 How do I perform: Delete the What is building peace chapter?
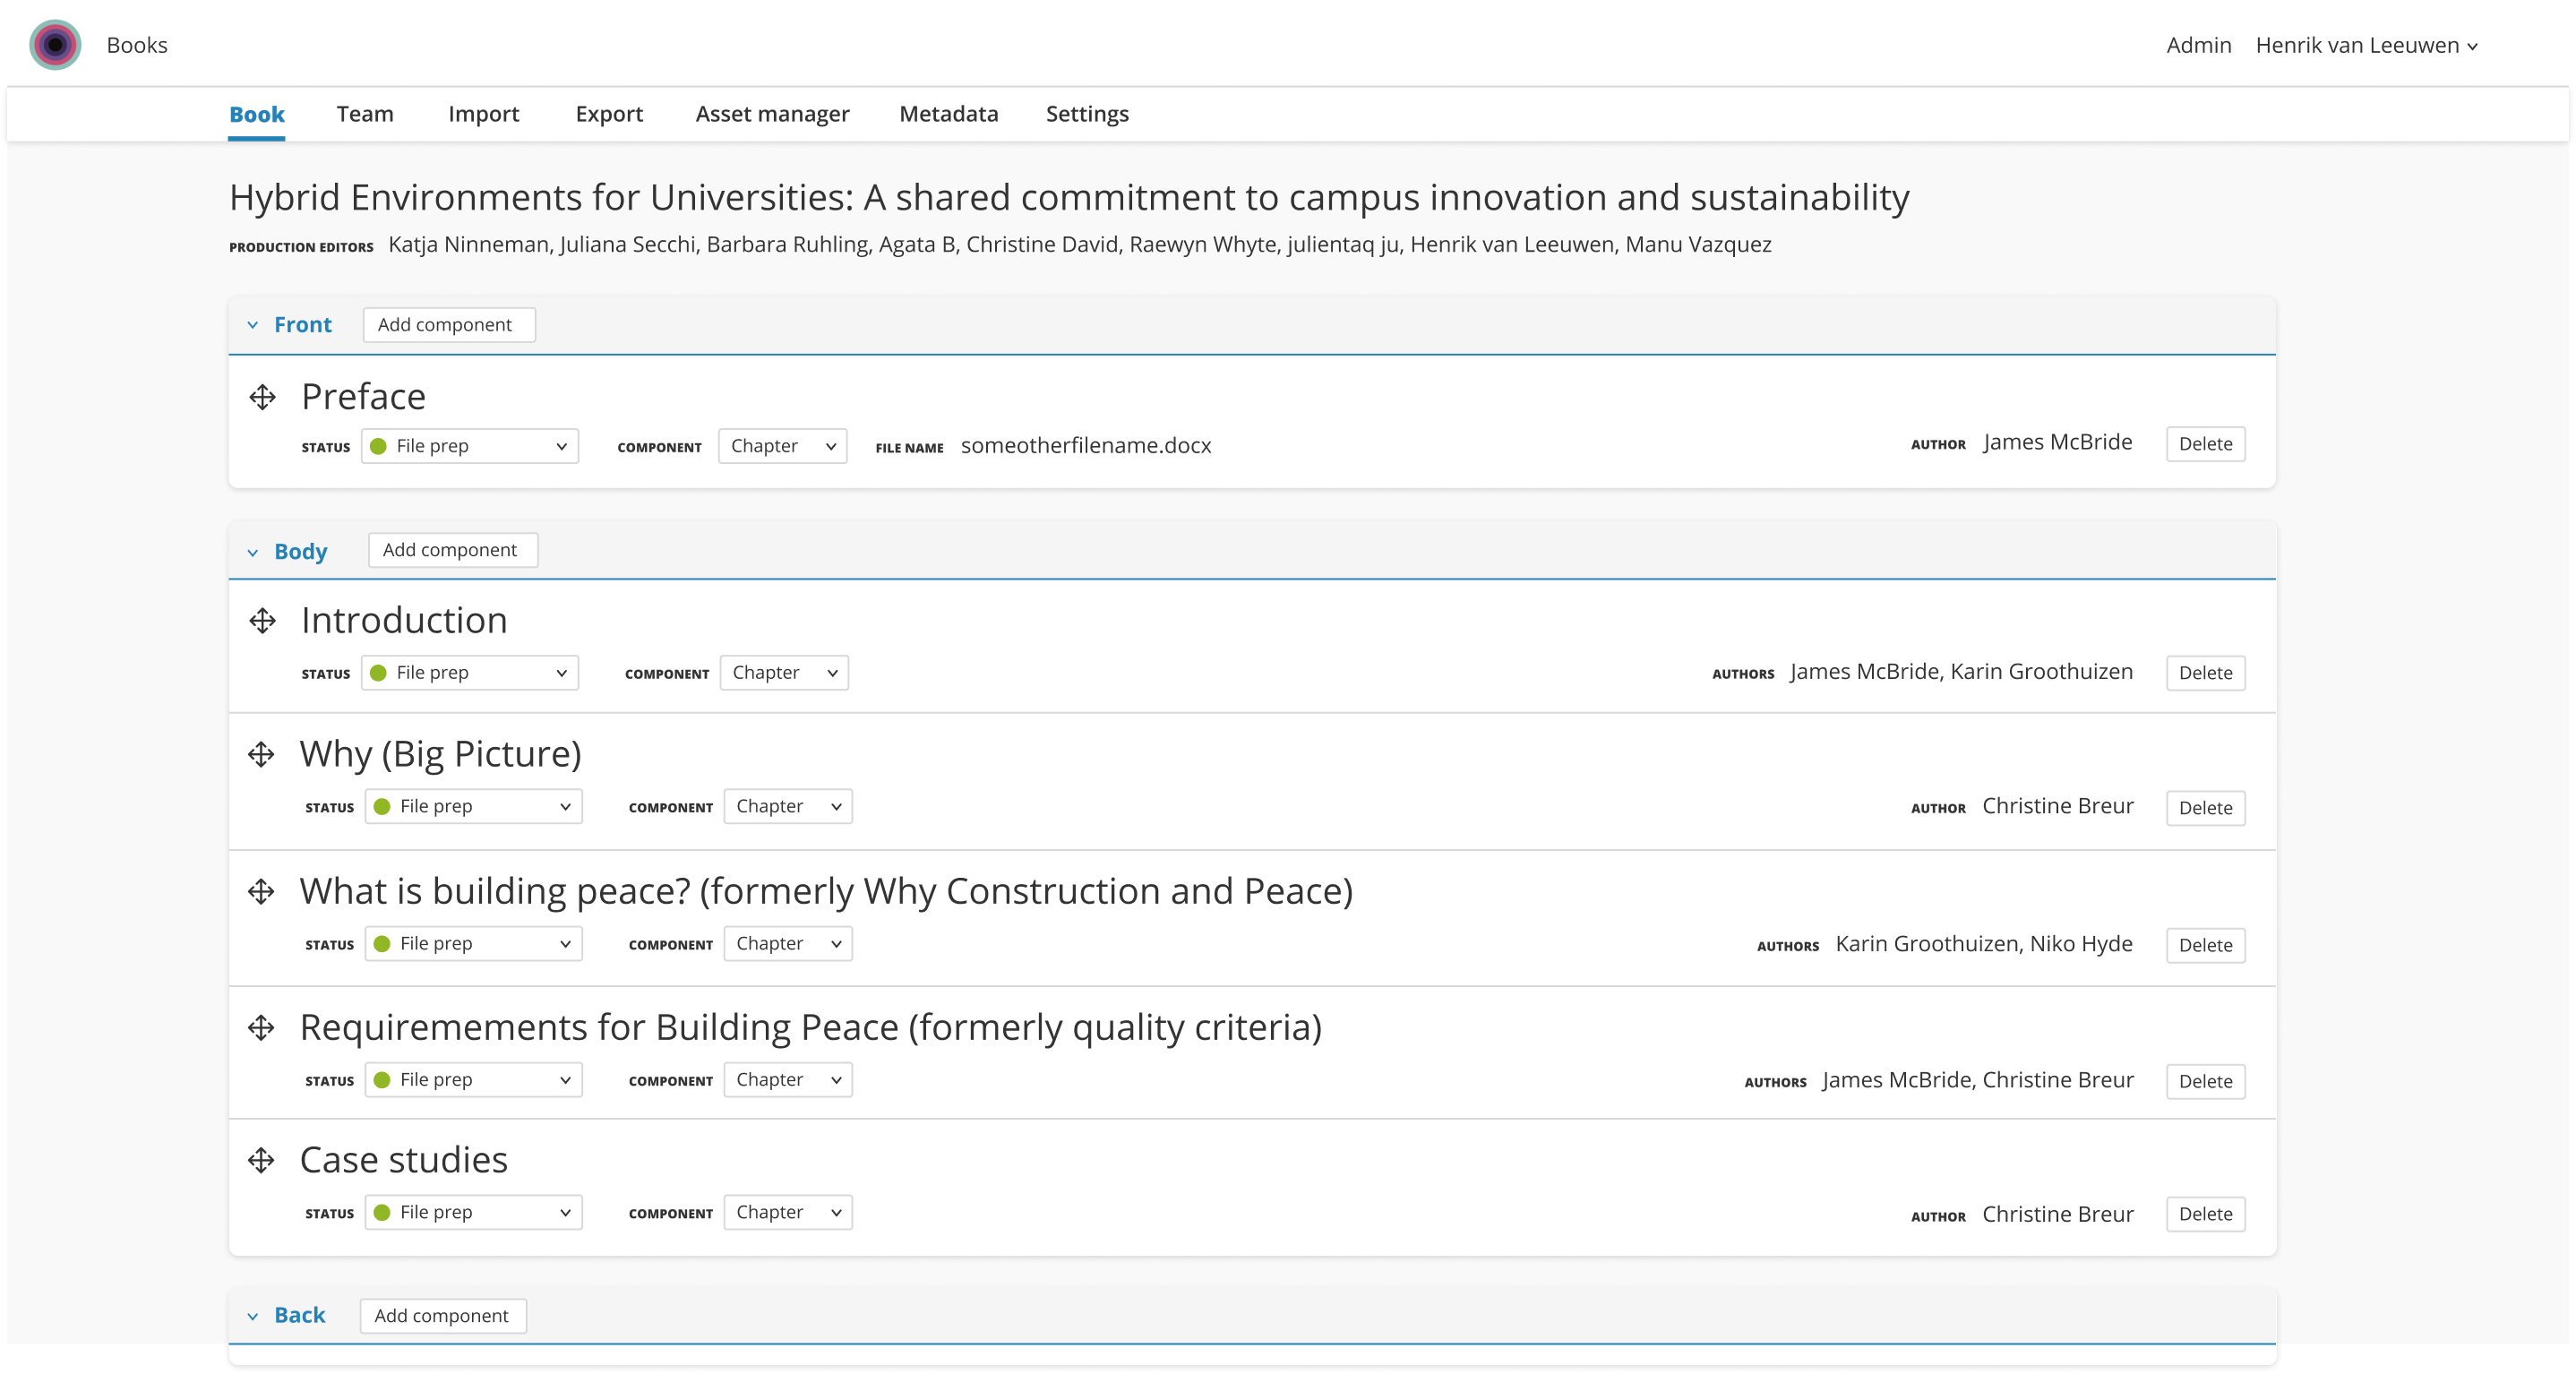2205,945
